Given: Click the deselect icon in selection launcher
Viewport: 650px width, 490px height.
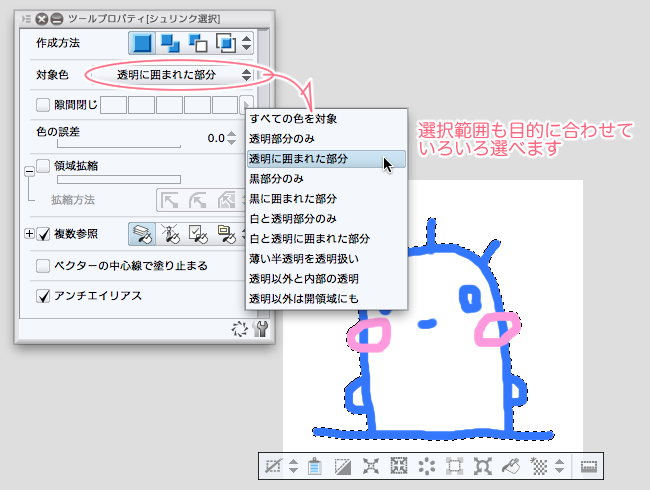Looking at the screenshot, I should point(271,466).
